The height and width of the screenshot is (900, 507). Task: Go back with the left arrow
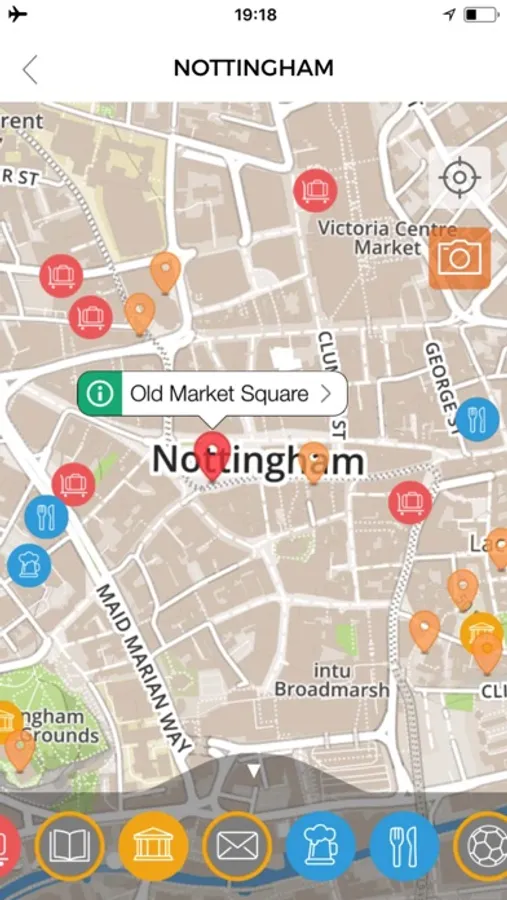click(30, 70)
